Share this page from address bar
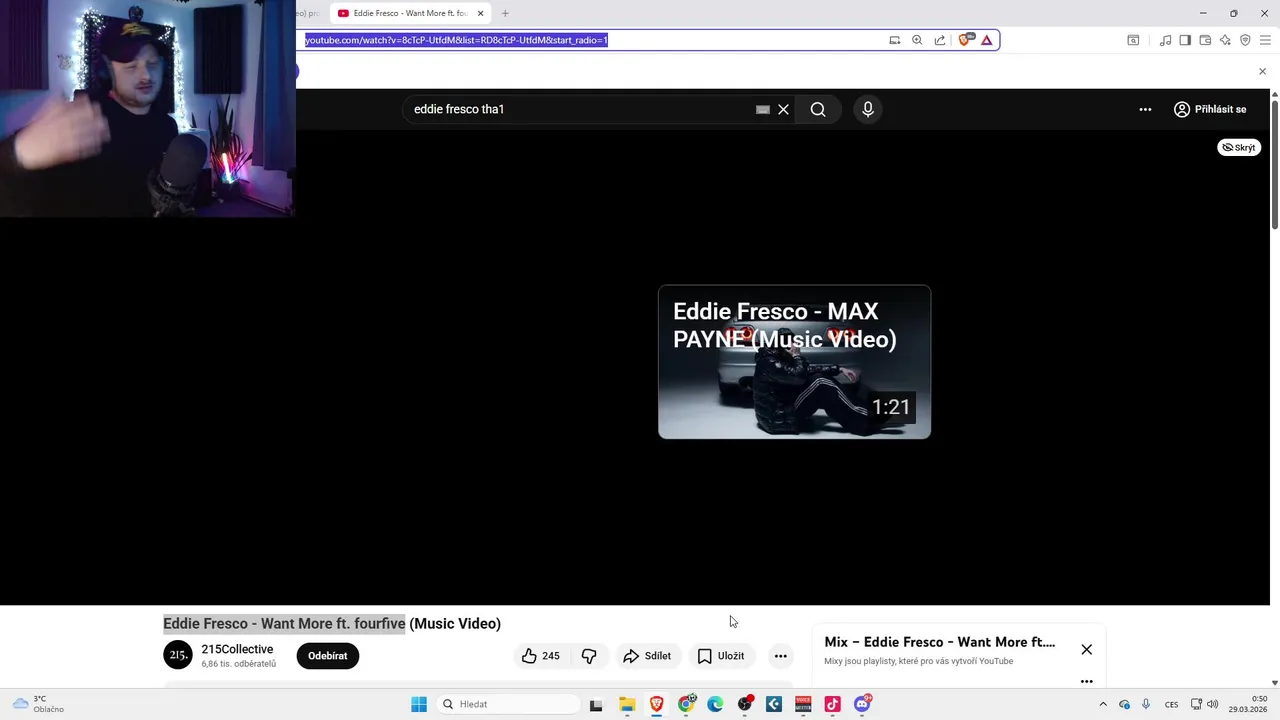This screenshot has height=720, width=1280. click(940, 40)
